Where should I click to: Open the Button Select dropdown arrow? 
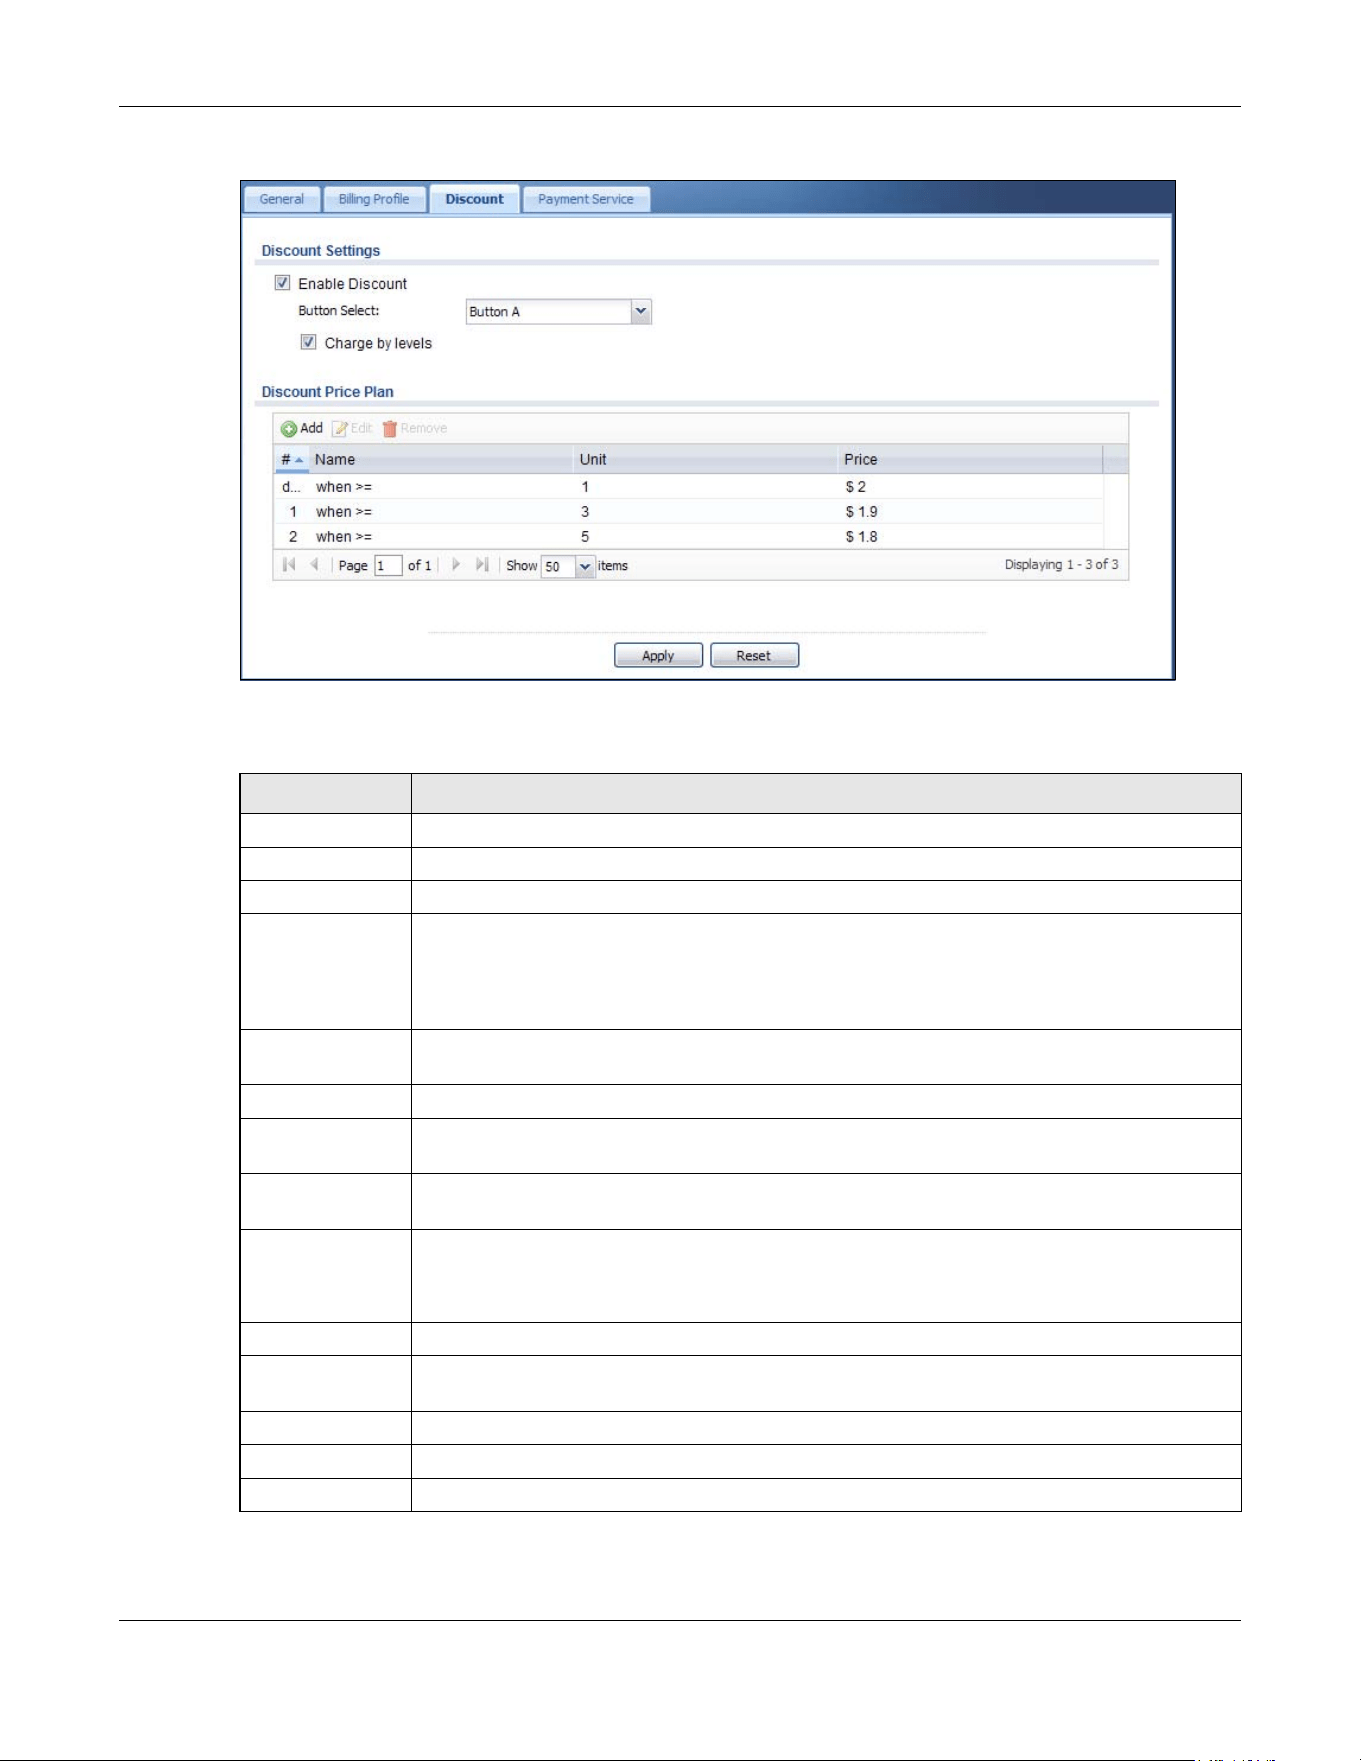[x=642, y=312]
